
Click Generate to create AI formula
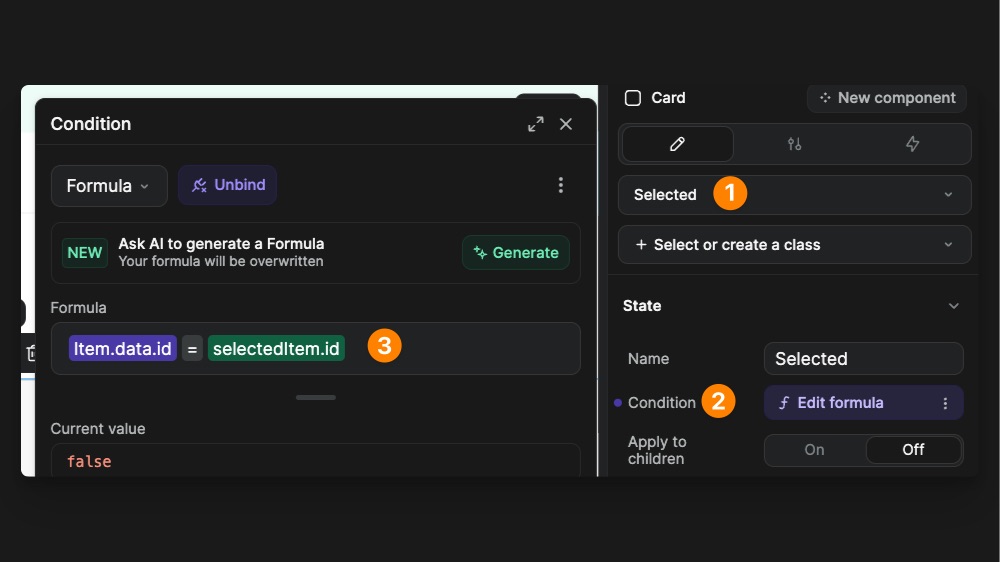coord(515,253)
